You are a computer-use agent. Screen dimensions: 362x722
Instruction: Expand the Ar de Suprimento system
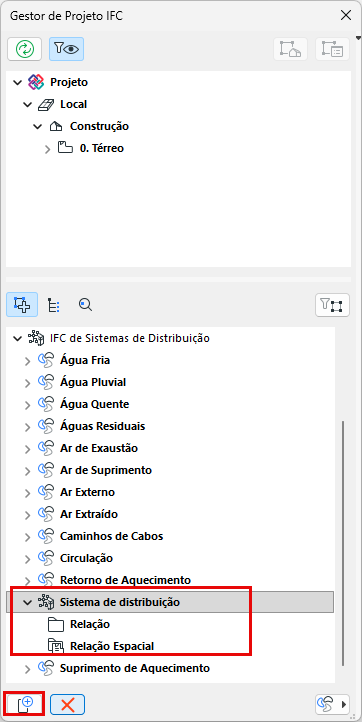[27, 471]
